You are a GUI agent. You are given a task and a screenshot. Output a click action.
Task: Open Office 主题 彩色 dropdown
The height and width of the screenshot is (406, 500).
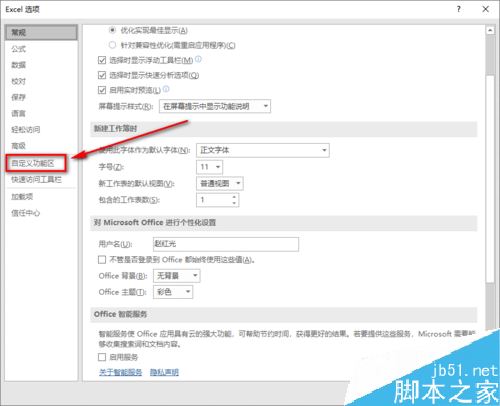coord(173,292)
